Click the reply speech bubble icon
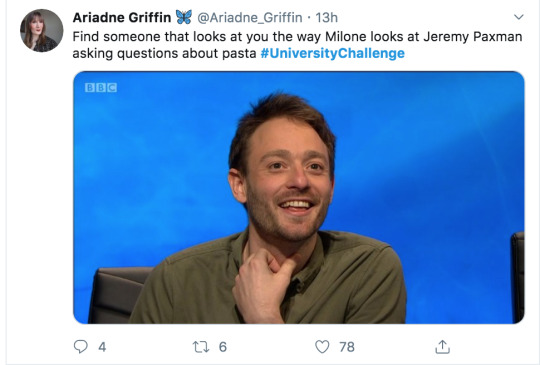Viewport: 540px width, 365px height. [81, 346]
